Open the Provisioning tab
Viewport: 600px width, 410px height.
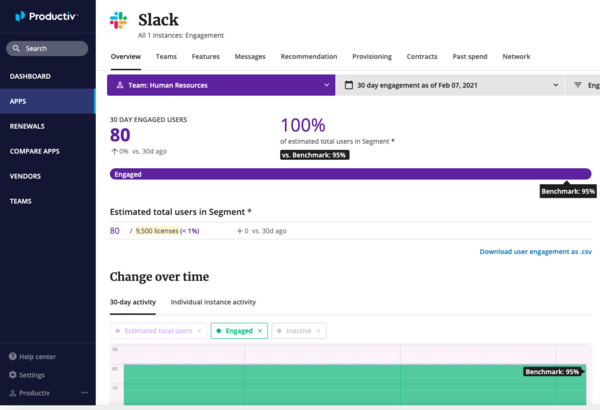pyautogui.click(x=372, y=57)
